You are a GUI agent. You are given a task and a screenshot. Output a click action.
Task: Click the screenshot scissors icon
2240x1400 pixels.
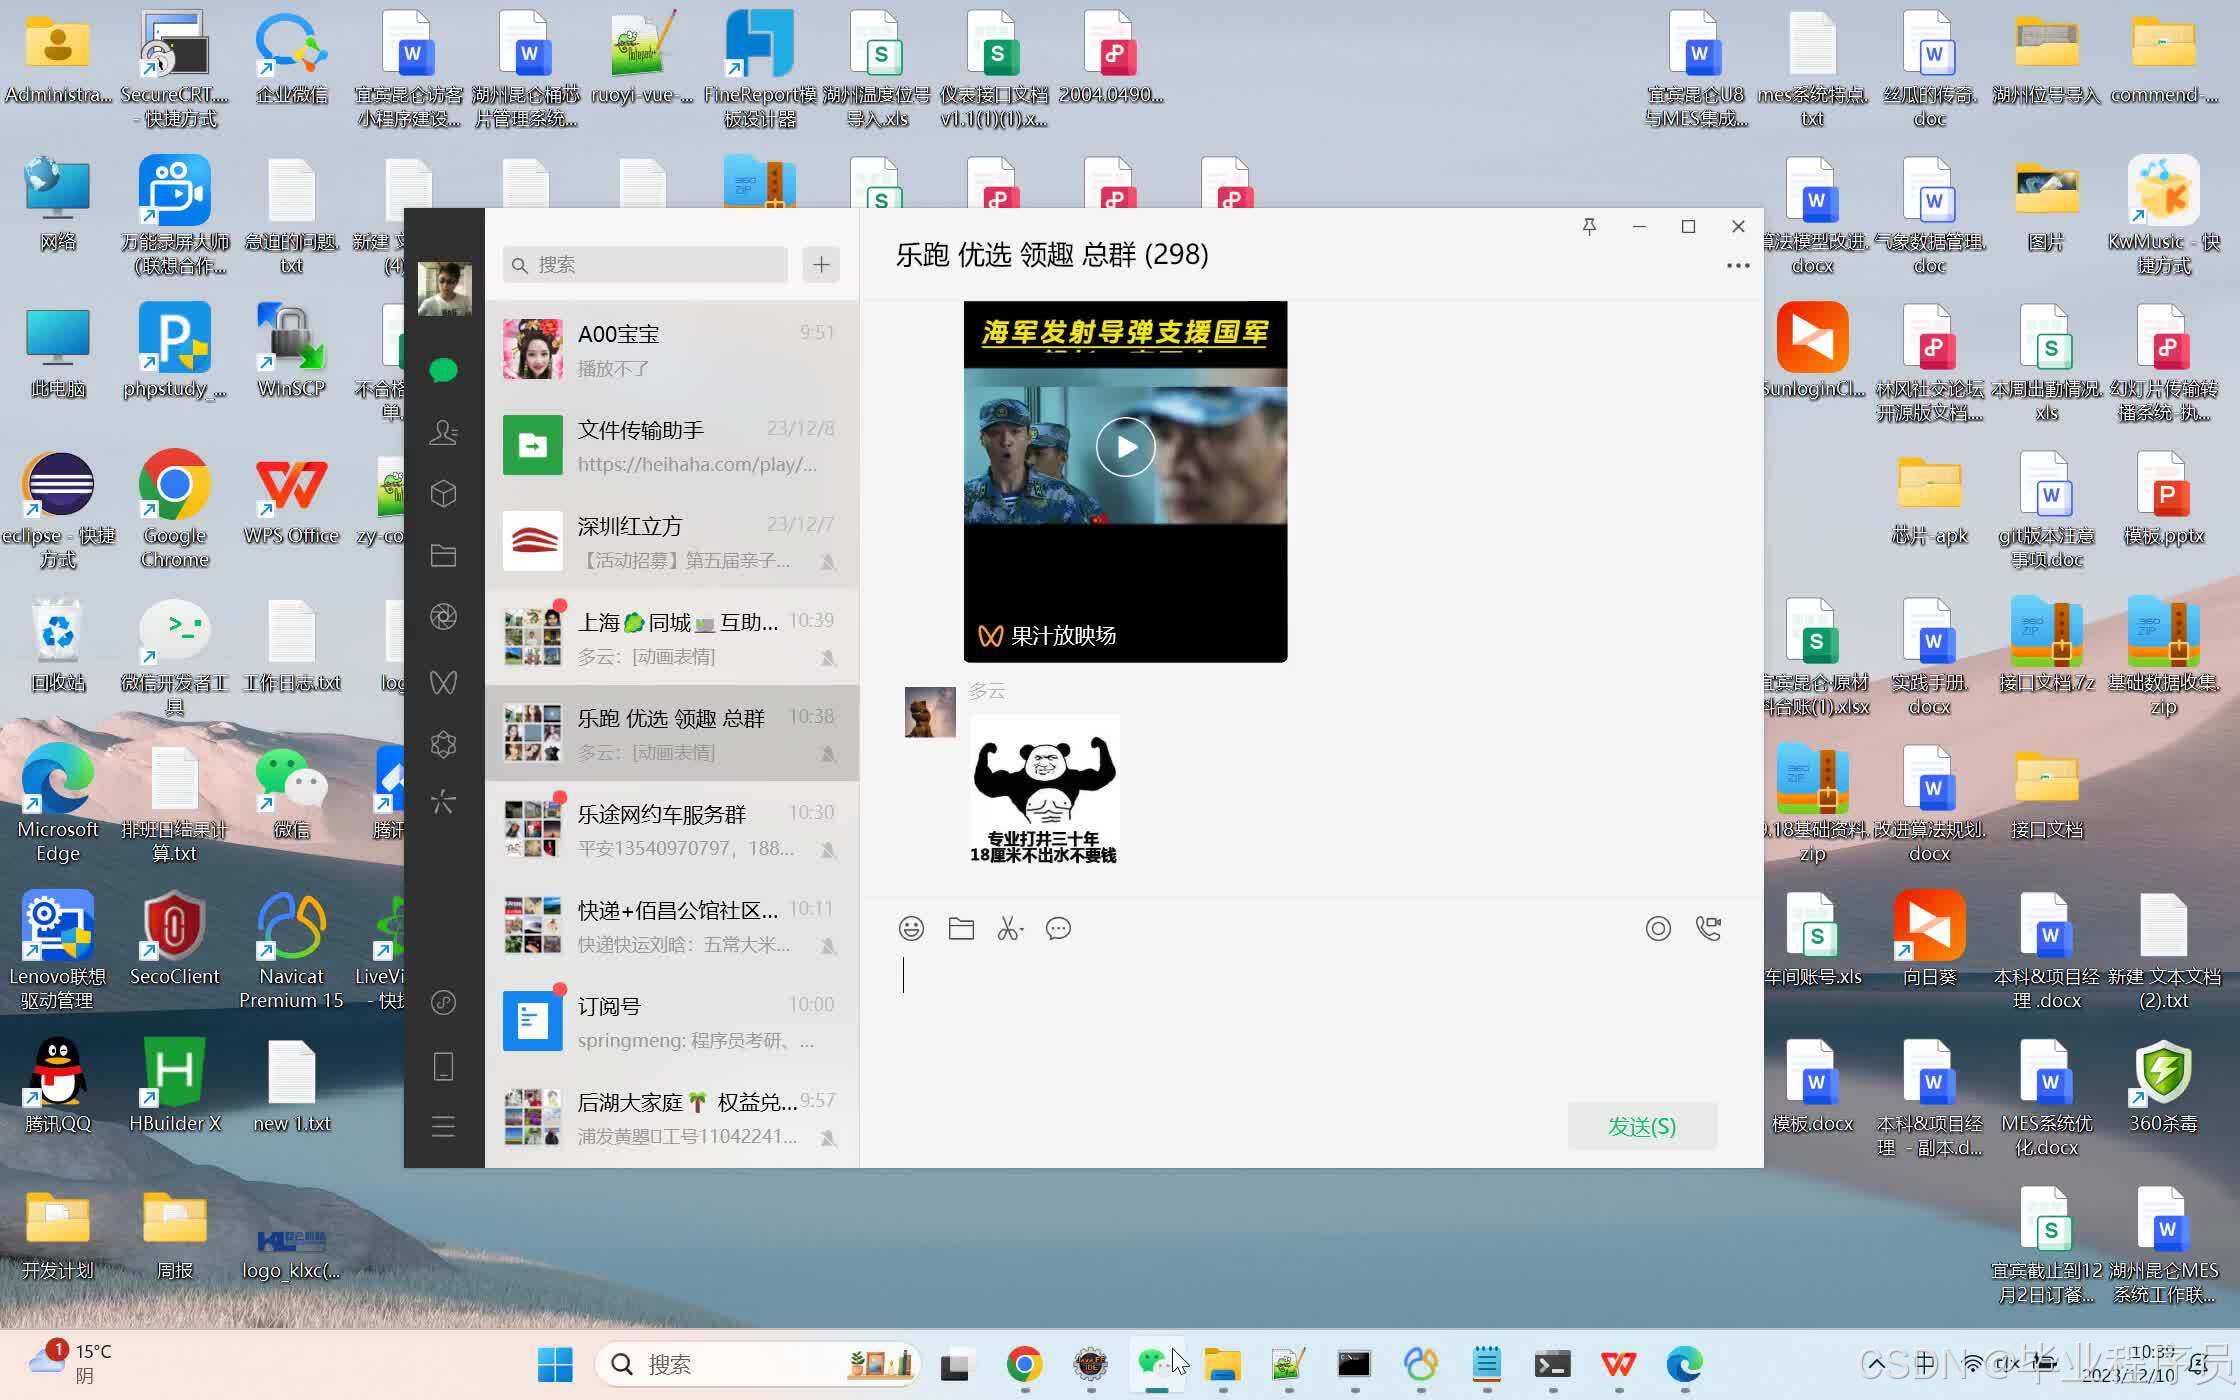1010,929
